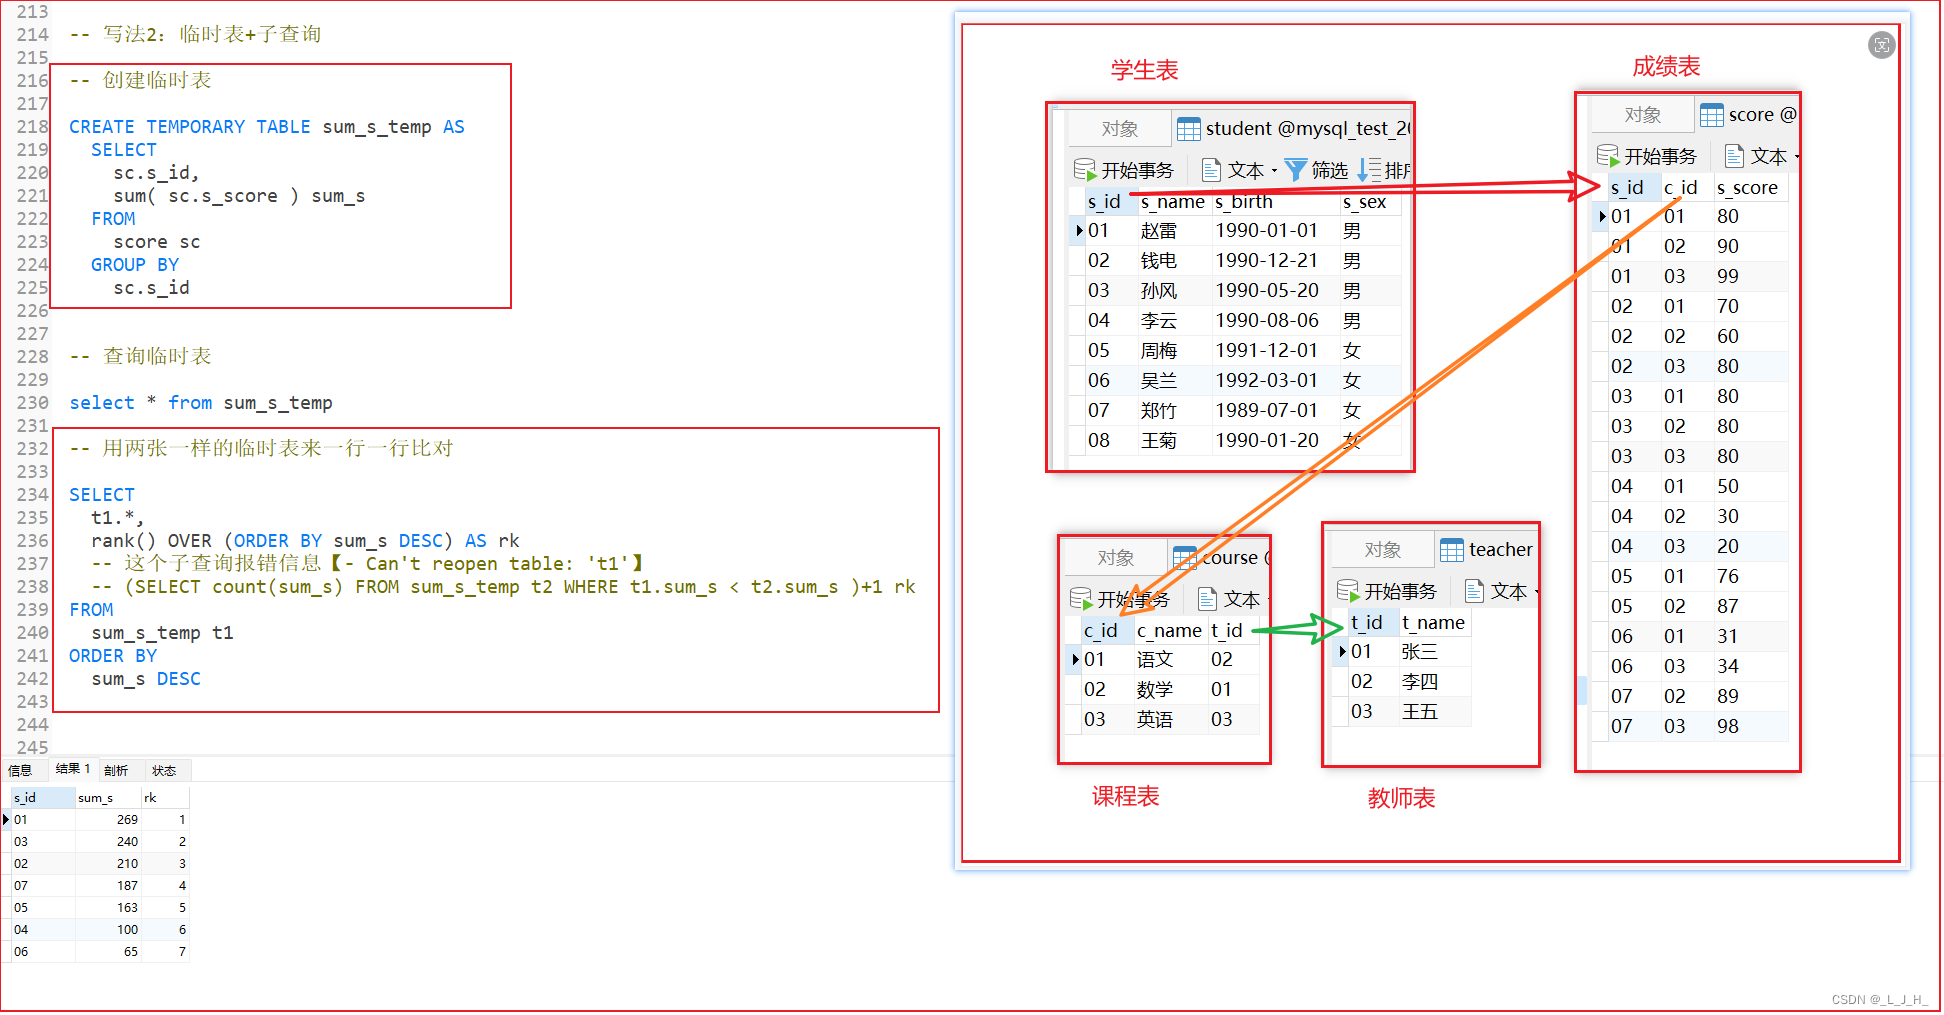Open 文本 dropdown arrow in student window

1274,171
